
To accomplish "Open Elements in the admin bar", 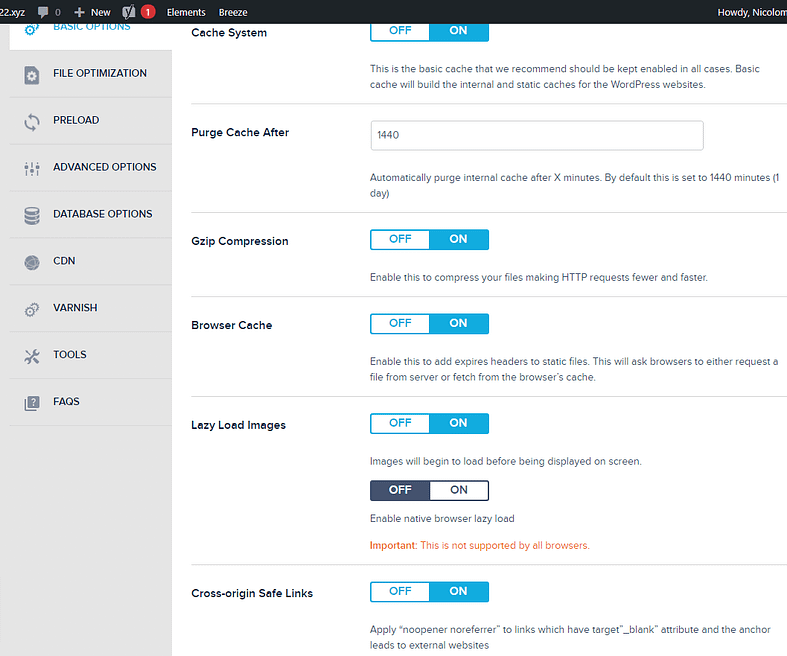I will tap(186, 12).
